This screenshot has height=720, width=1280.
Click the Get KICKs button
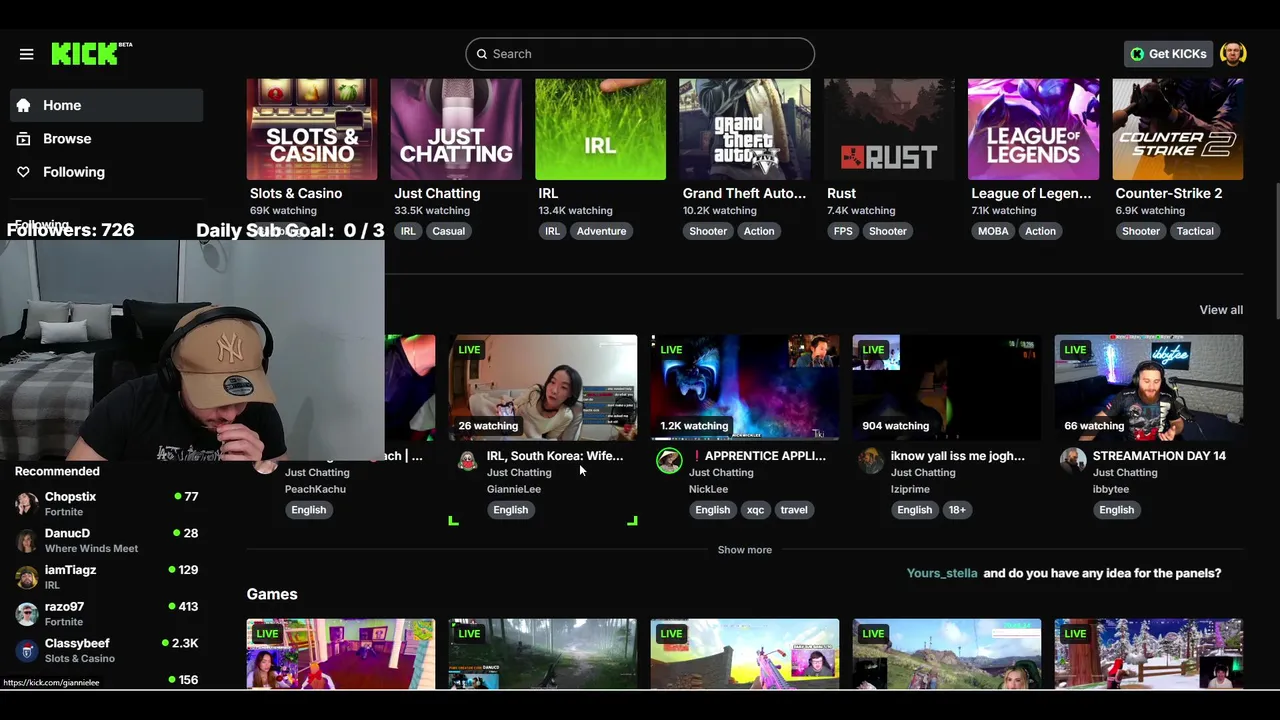click(1168, 54)
